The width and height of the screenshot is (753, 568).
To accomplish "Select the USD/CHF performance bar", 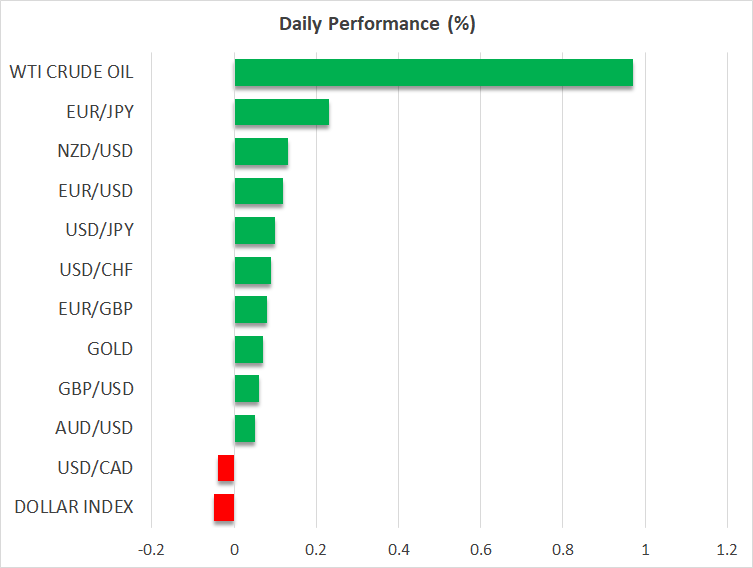I will coord(252,270).
